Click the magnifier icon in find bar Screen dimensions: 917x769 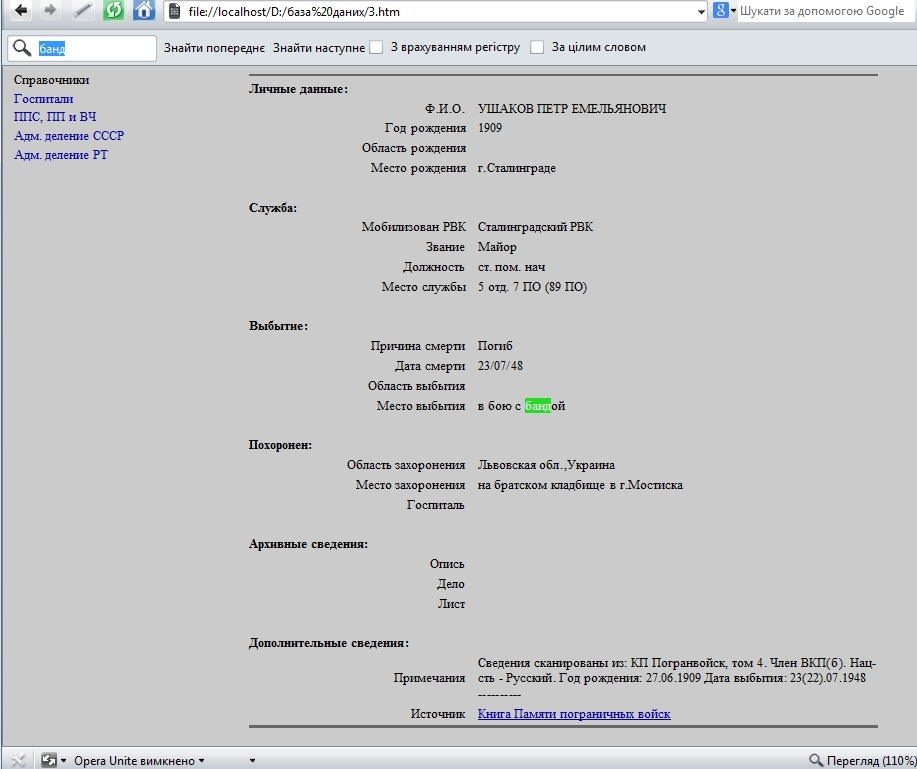pos(22,48)
